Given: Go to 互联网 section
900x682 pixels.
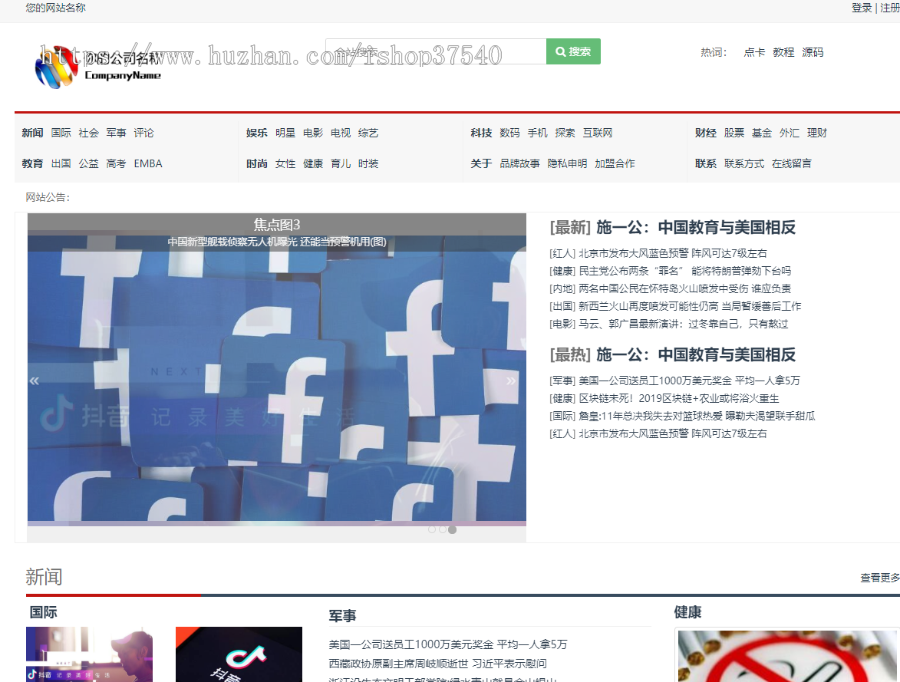Looking at the screenshot, I should tap(598, 133).
